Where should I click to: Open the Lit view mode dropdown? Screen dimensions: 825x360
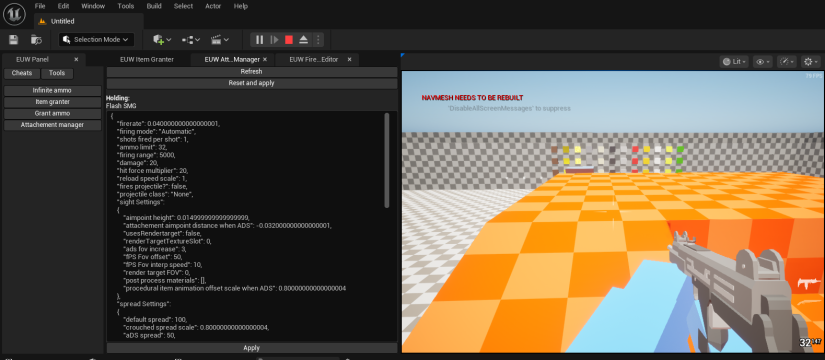pos(734,62)
